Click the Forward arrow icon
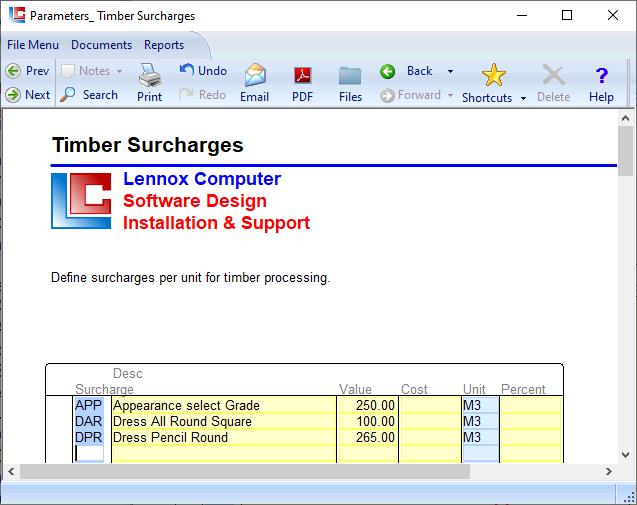 click(x=387, y=95)
